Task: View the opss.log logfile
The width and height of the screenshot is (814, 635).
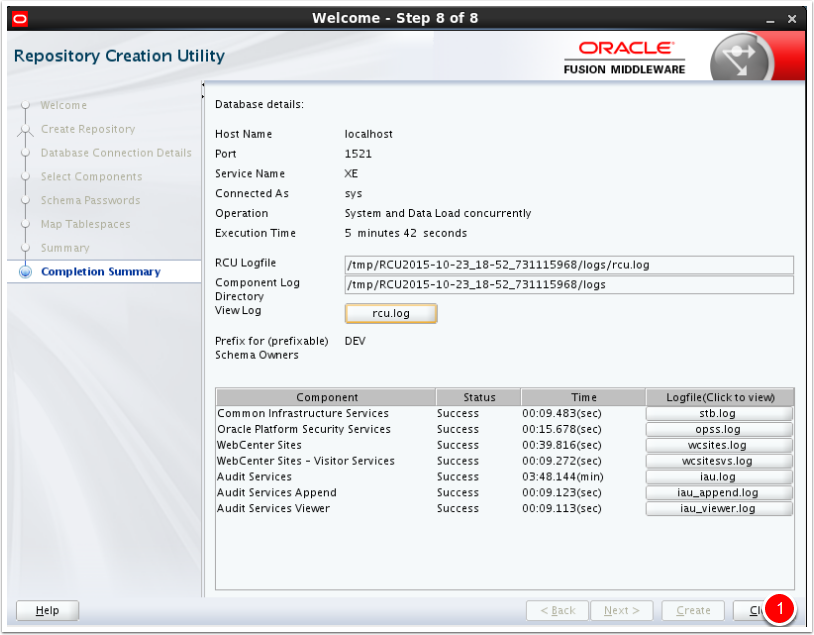Action: coord(719,430)
